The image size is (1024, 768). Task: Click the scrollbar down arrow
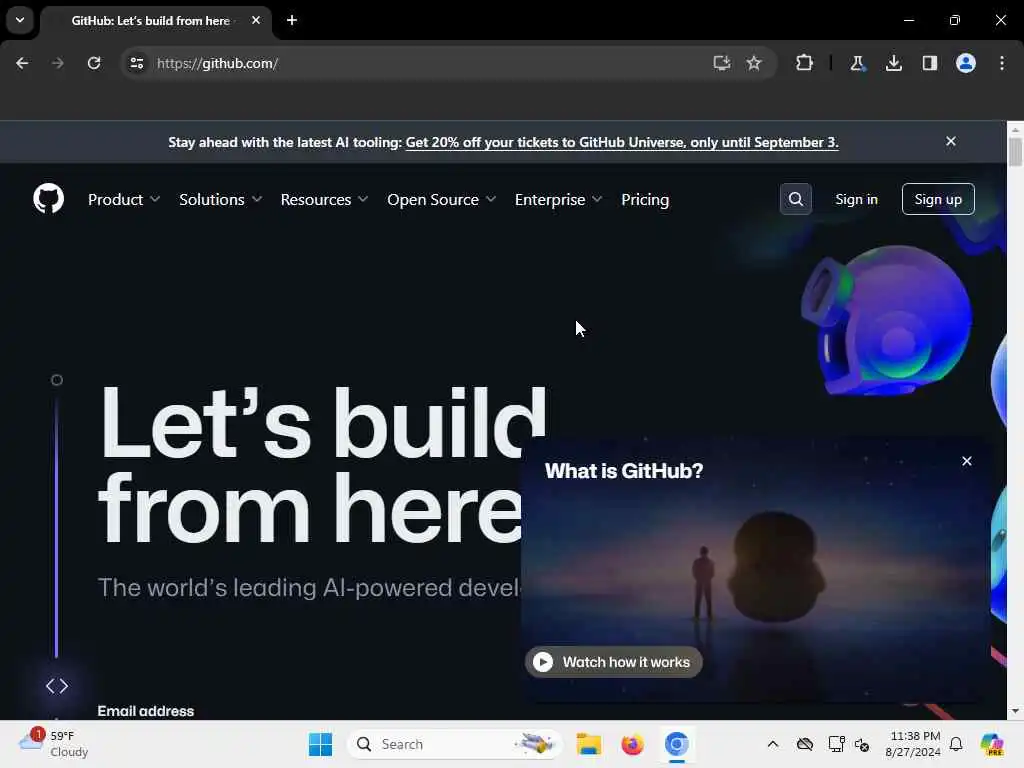click(1015, 711)
